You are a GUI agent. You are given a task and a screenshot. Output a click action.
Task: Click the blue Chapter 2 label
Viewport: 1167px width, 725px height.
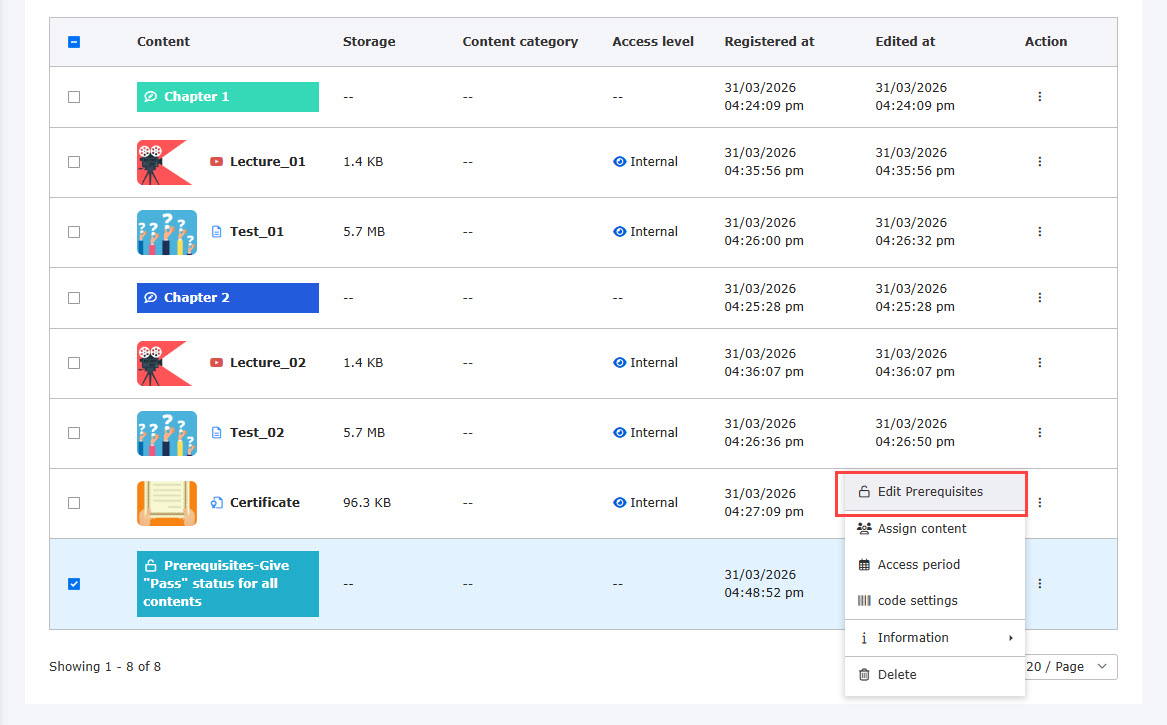point(227,298)
